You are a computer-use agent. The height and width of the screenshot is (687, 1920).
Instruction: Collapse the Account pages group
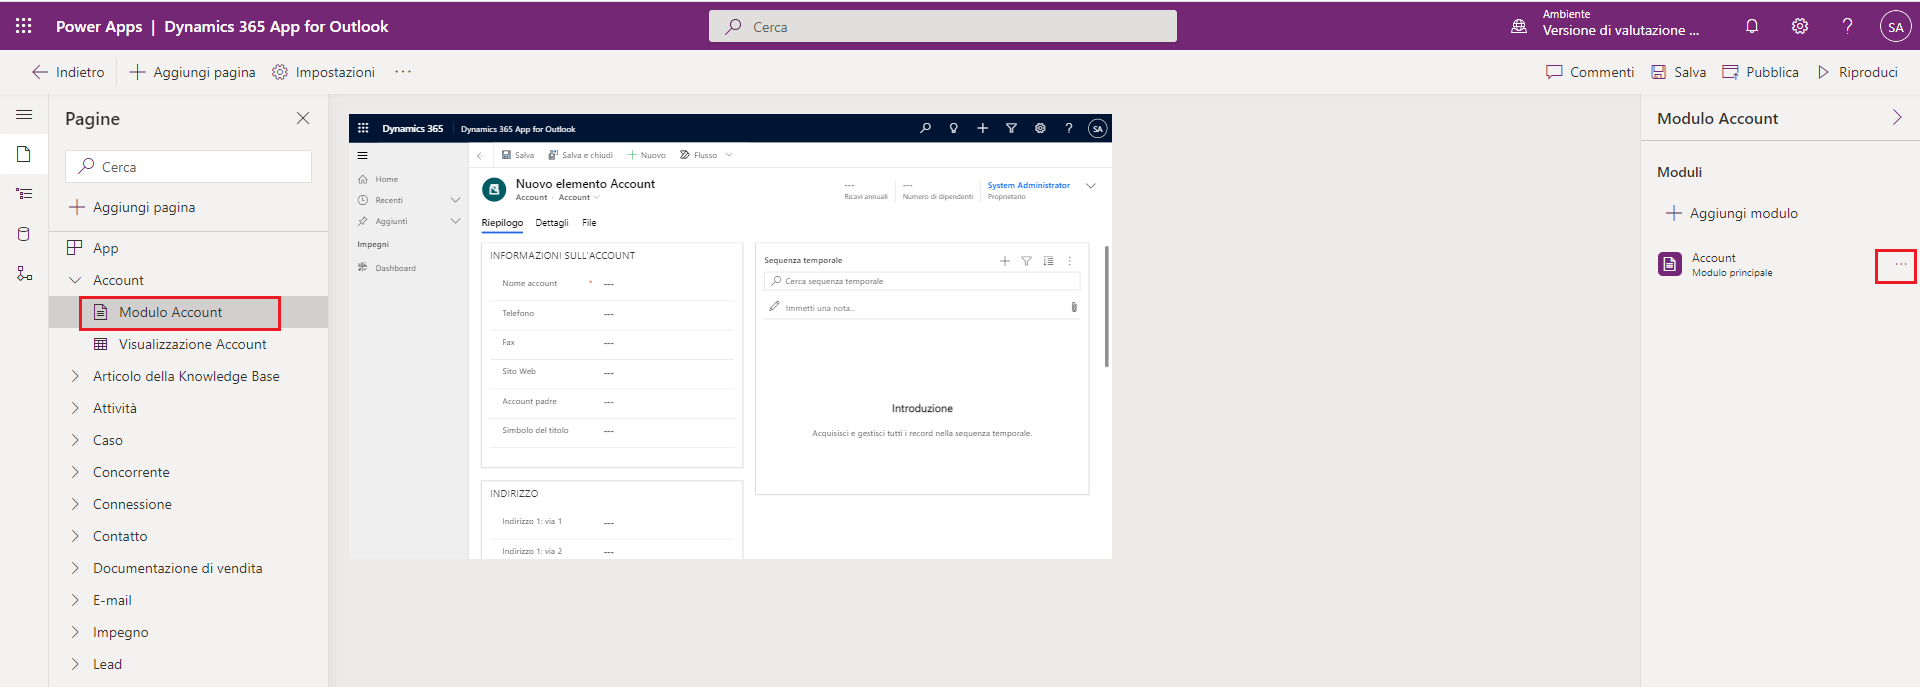tap(75, 280)
